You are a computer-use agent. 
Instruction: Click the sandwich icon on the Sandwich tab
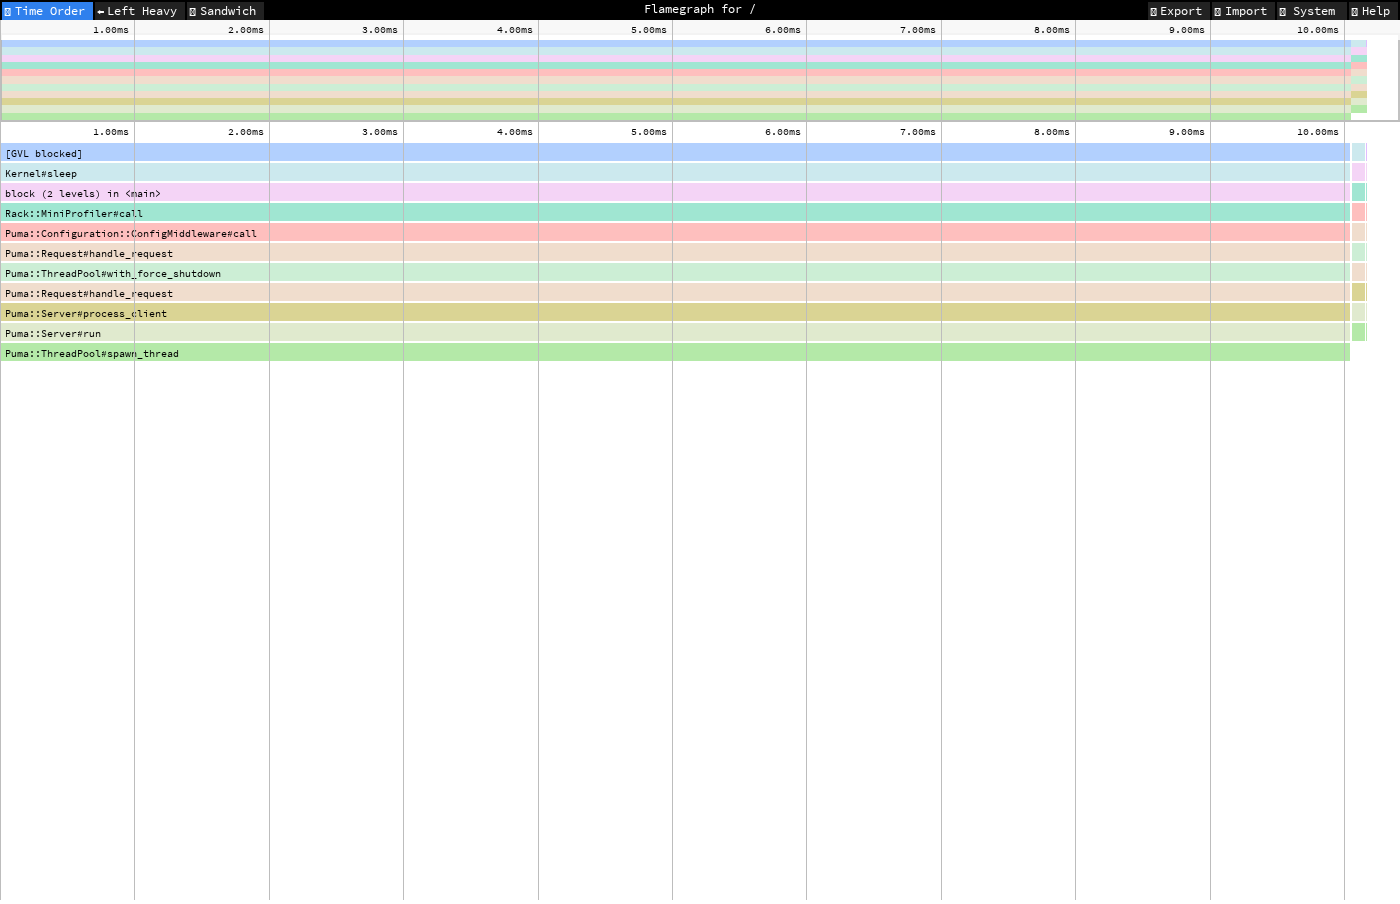[x=194, y=11]
